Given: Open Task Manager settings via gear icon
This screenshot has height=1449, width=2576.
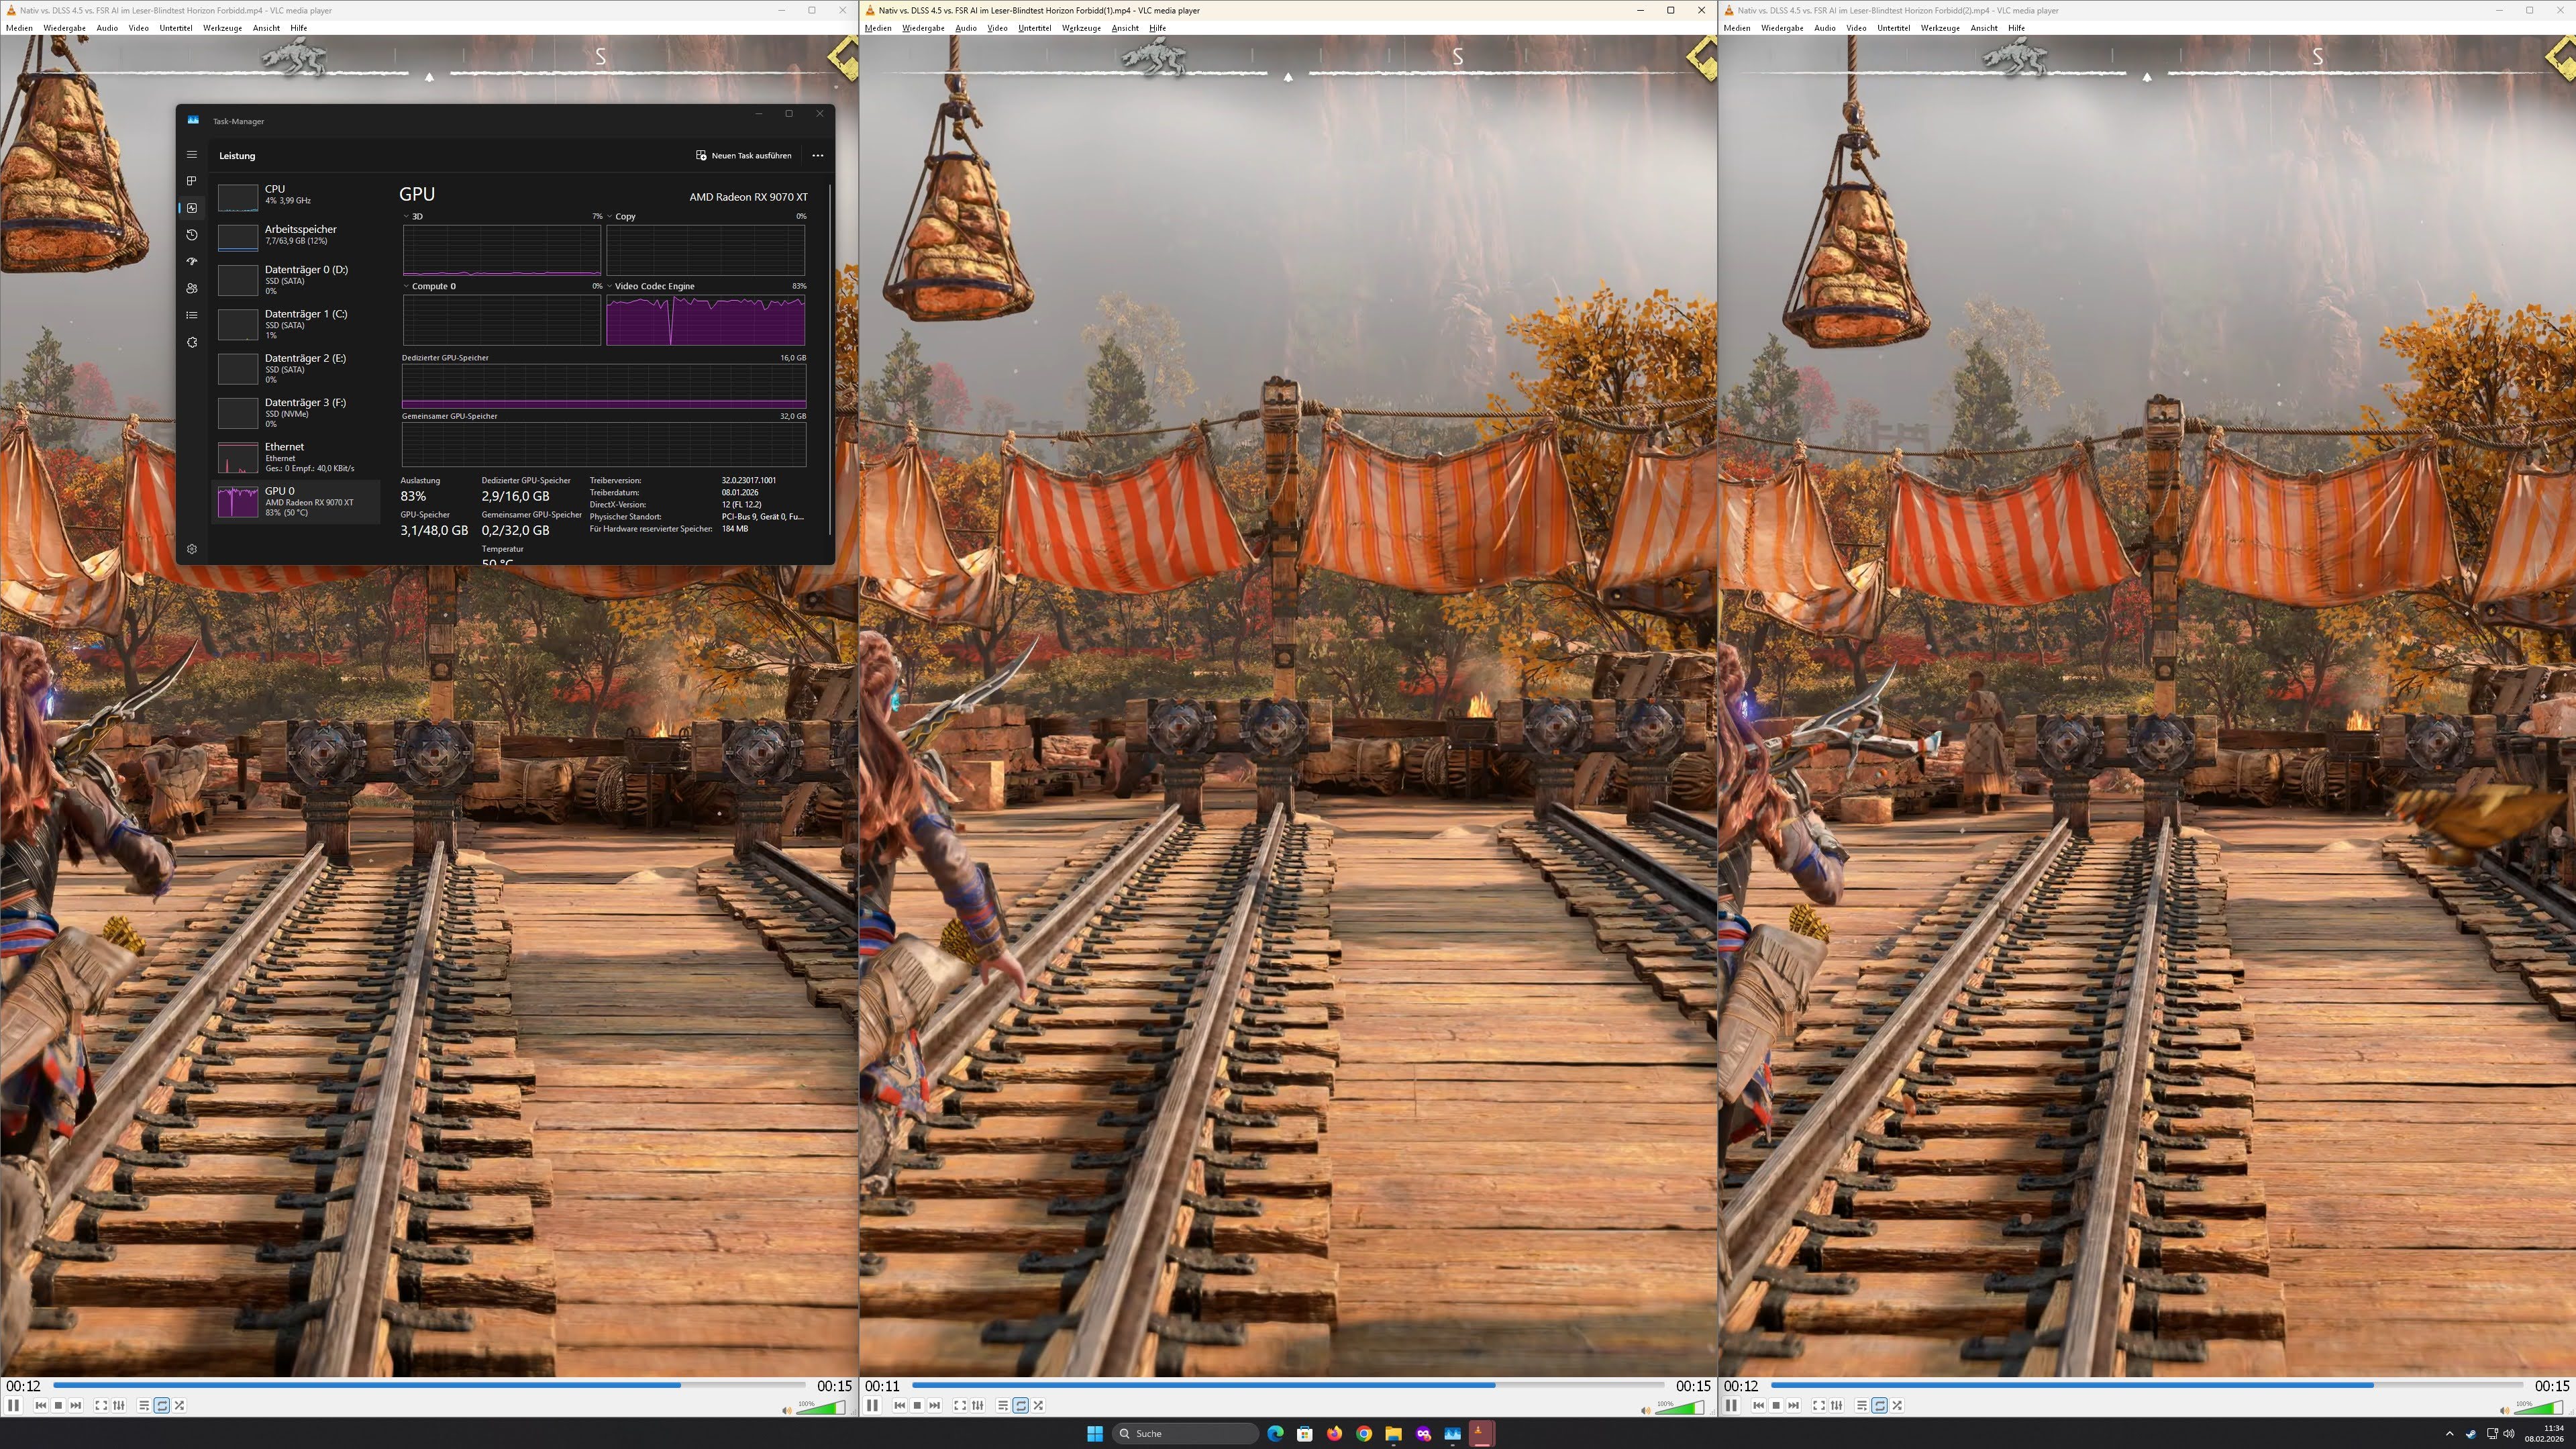Looking at the screenshot, I should pos(192,548).
